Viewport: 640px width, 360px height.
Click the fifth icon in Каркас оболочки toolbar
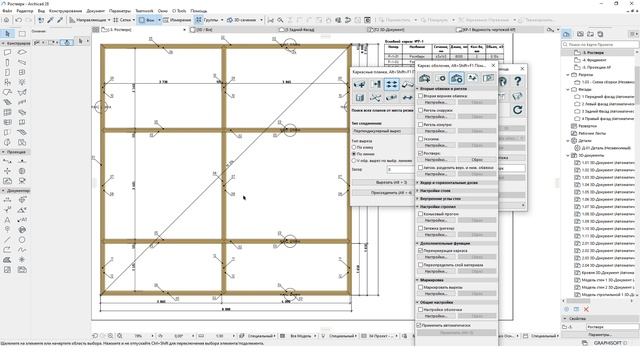coord(488,78)
